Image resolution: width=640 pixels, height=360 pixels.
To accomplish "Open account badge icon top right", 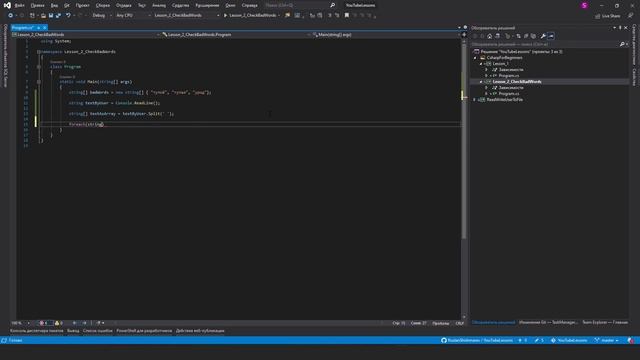I will point(584,5).
